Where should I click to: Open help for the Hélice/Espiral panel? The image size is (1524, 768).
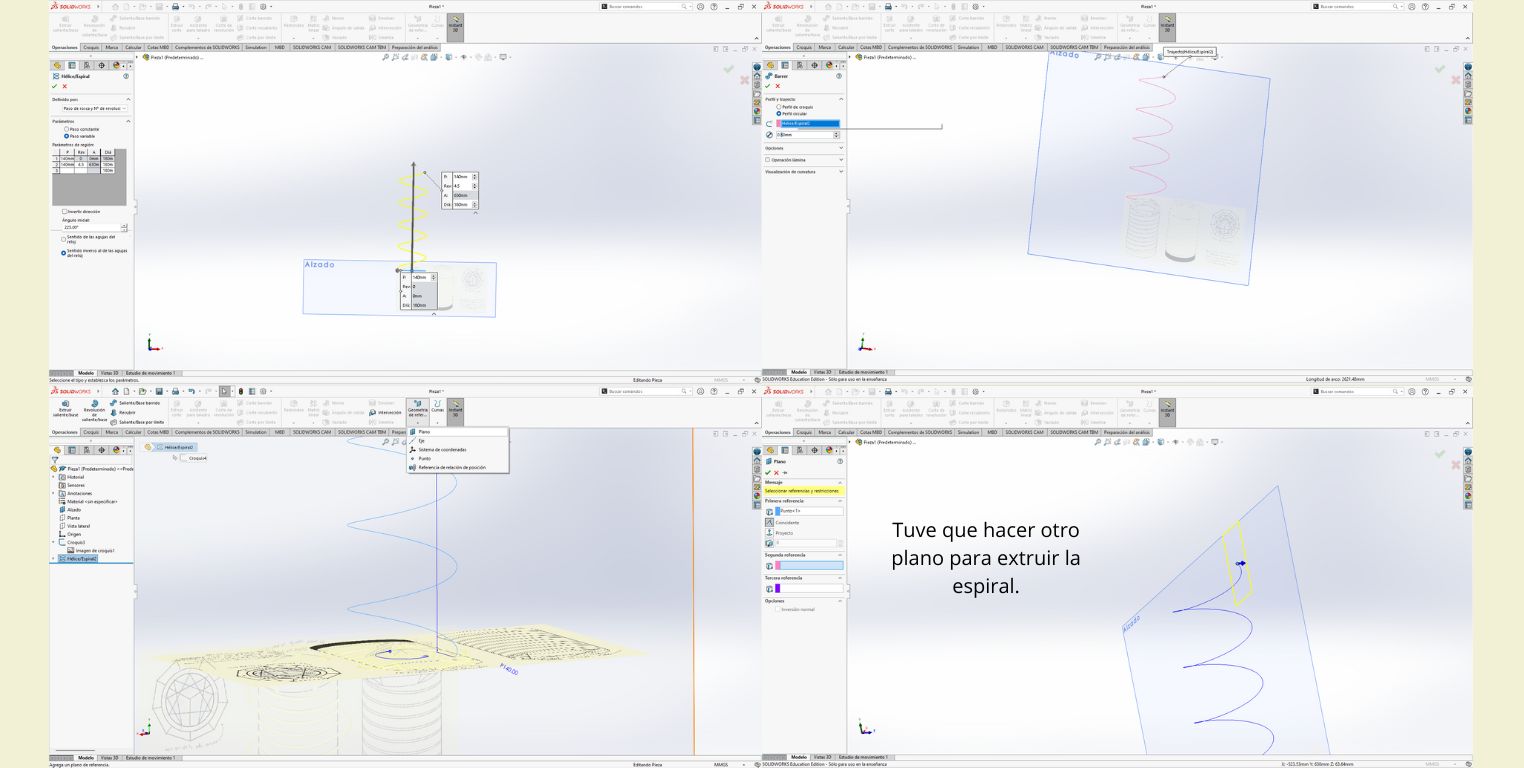[x=126, y=76]
